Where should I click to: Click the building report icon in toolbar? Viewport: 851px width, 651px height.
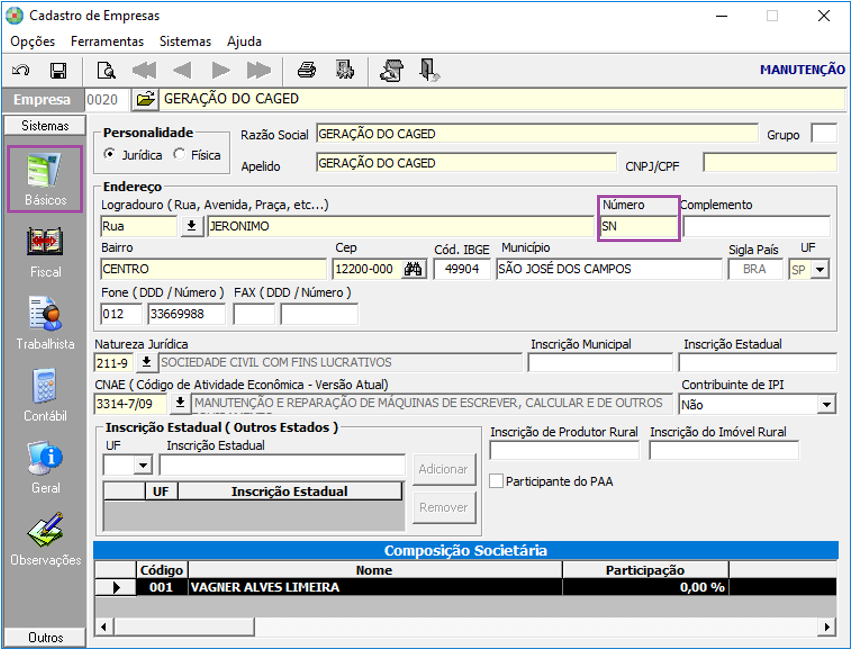pos(345,70)
